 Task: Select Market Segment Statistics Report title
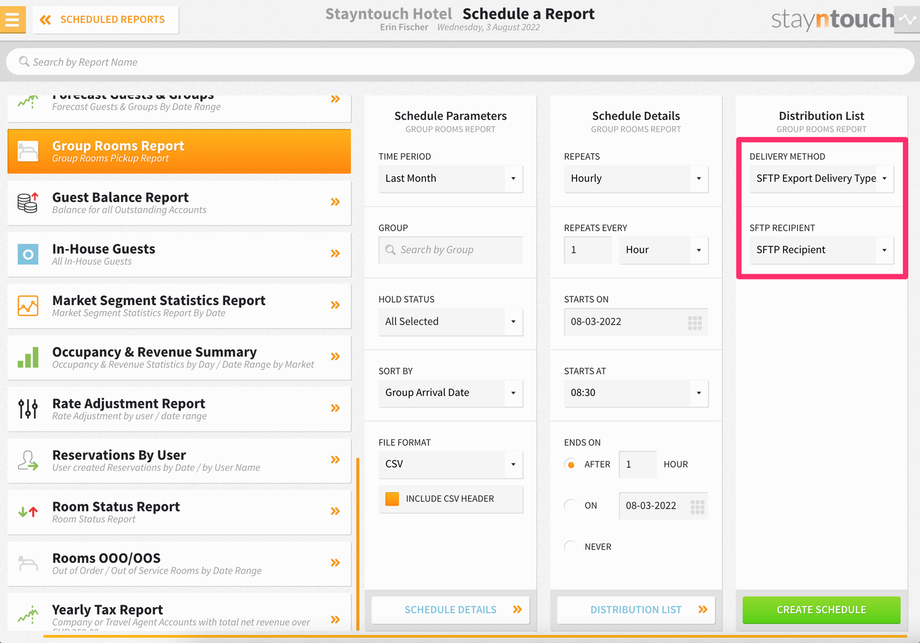(x=159, y=300)
